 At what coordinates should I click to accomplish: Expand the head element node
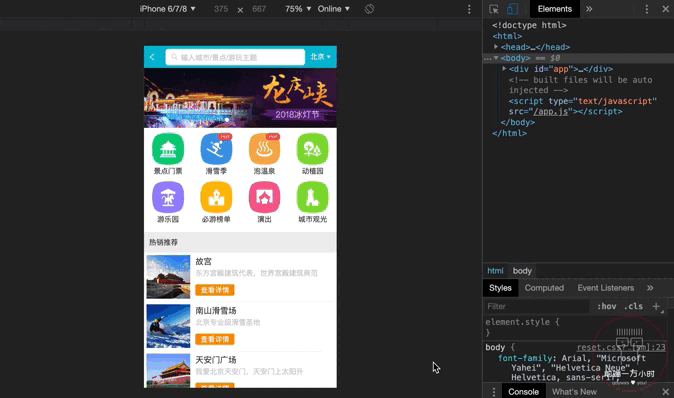point(496,47)
